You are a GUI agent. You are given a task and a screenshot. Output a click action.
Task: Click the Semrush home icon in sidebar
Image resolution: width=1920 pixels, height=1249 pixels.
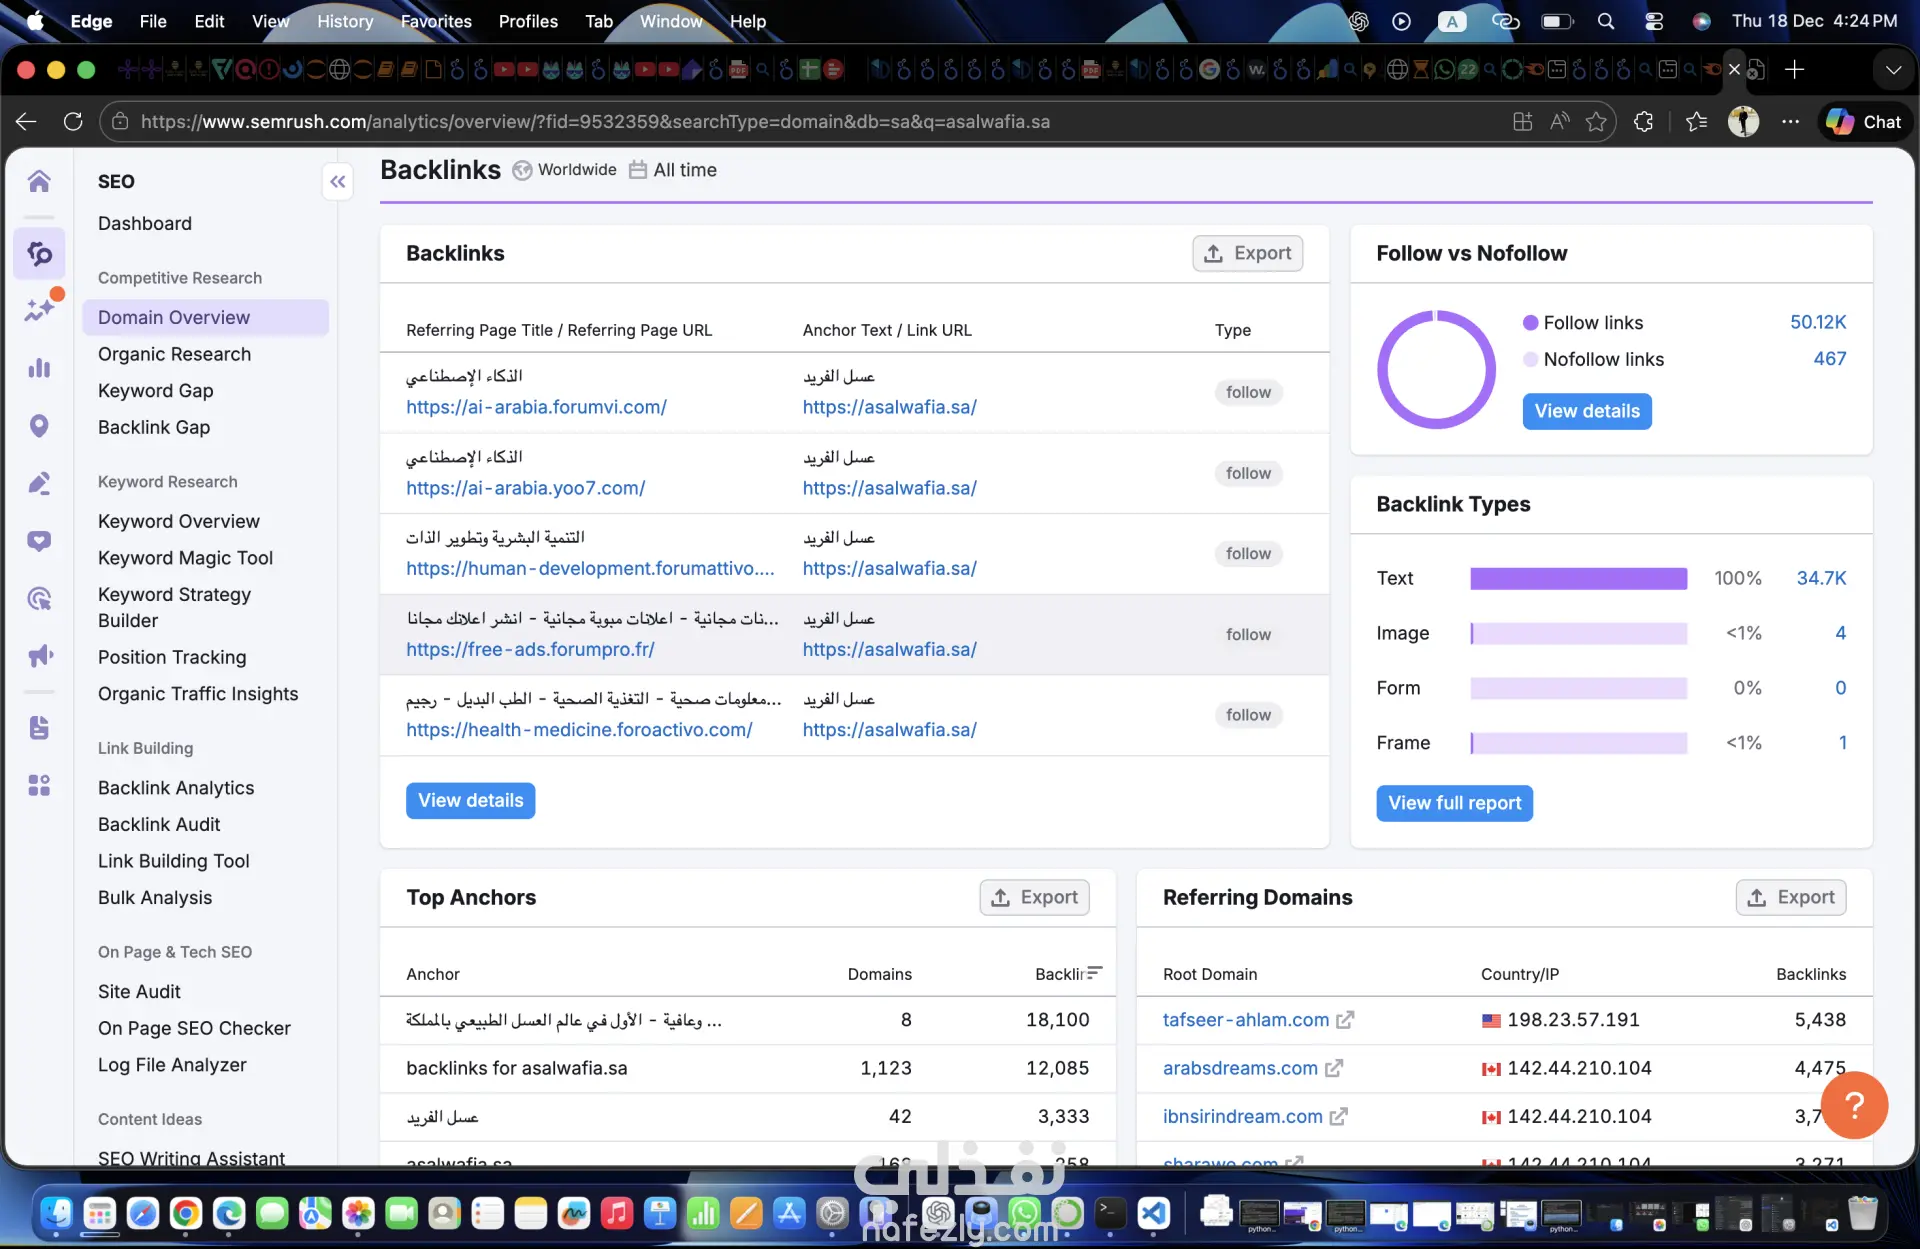coord(39,181)
